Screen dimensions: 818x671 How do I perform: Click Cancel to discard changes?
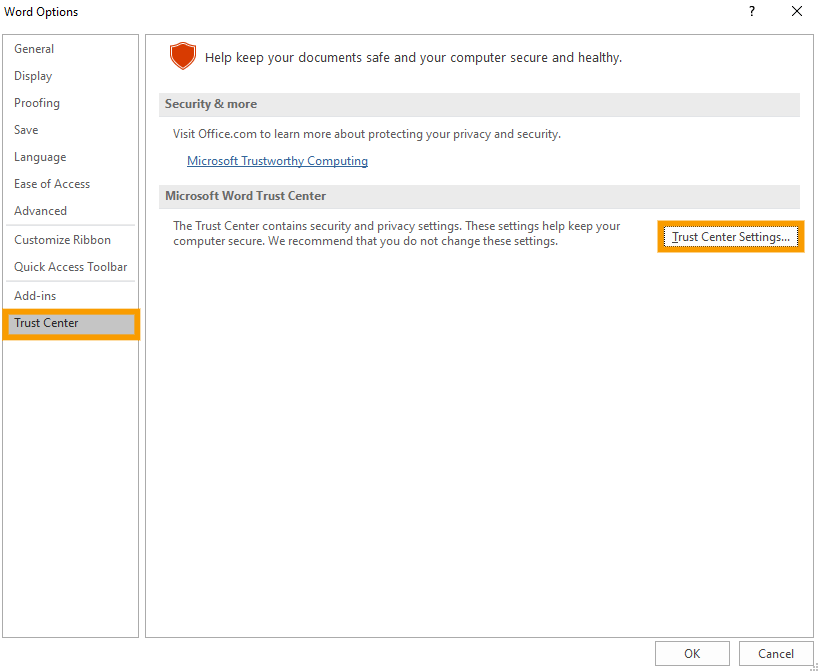(775, 653)
